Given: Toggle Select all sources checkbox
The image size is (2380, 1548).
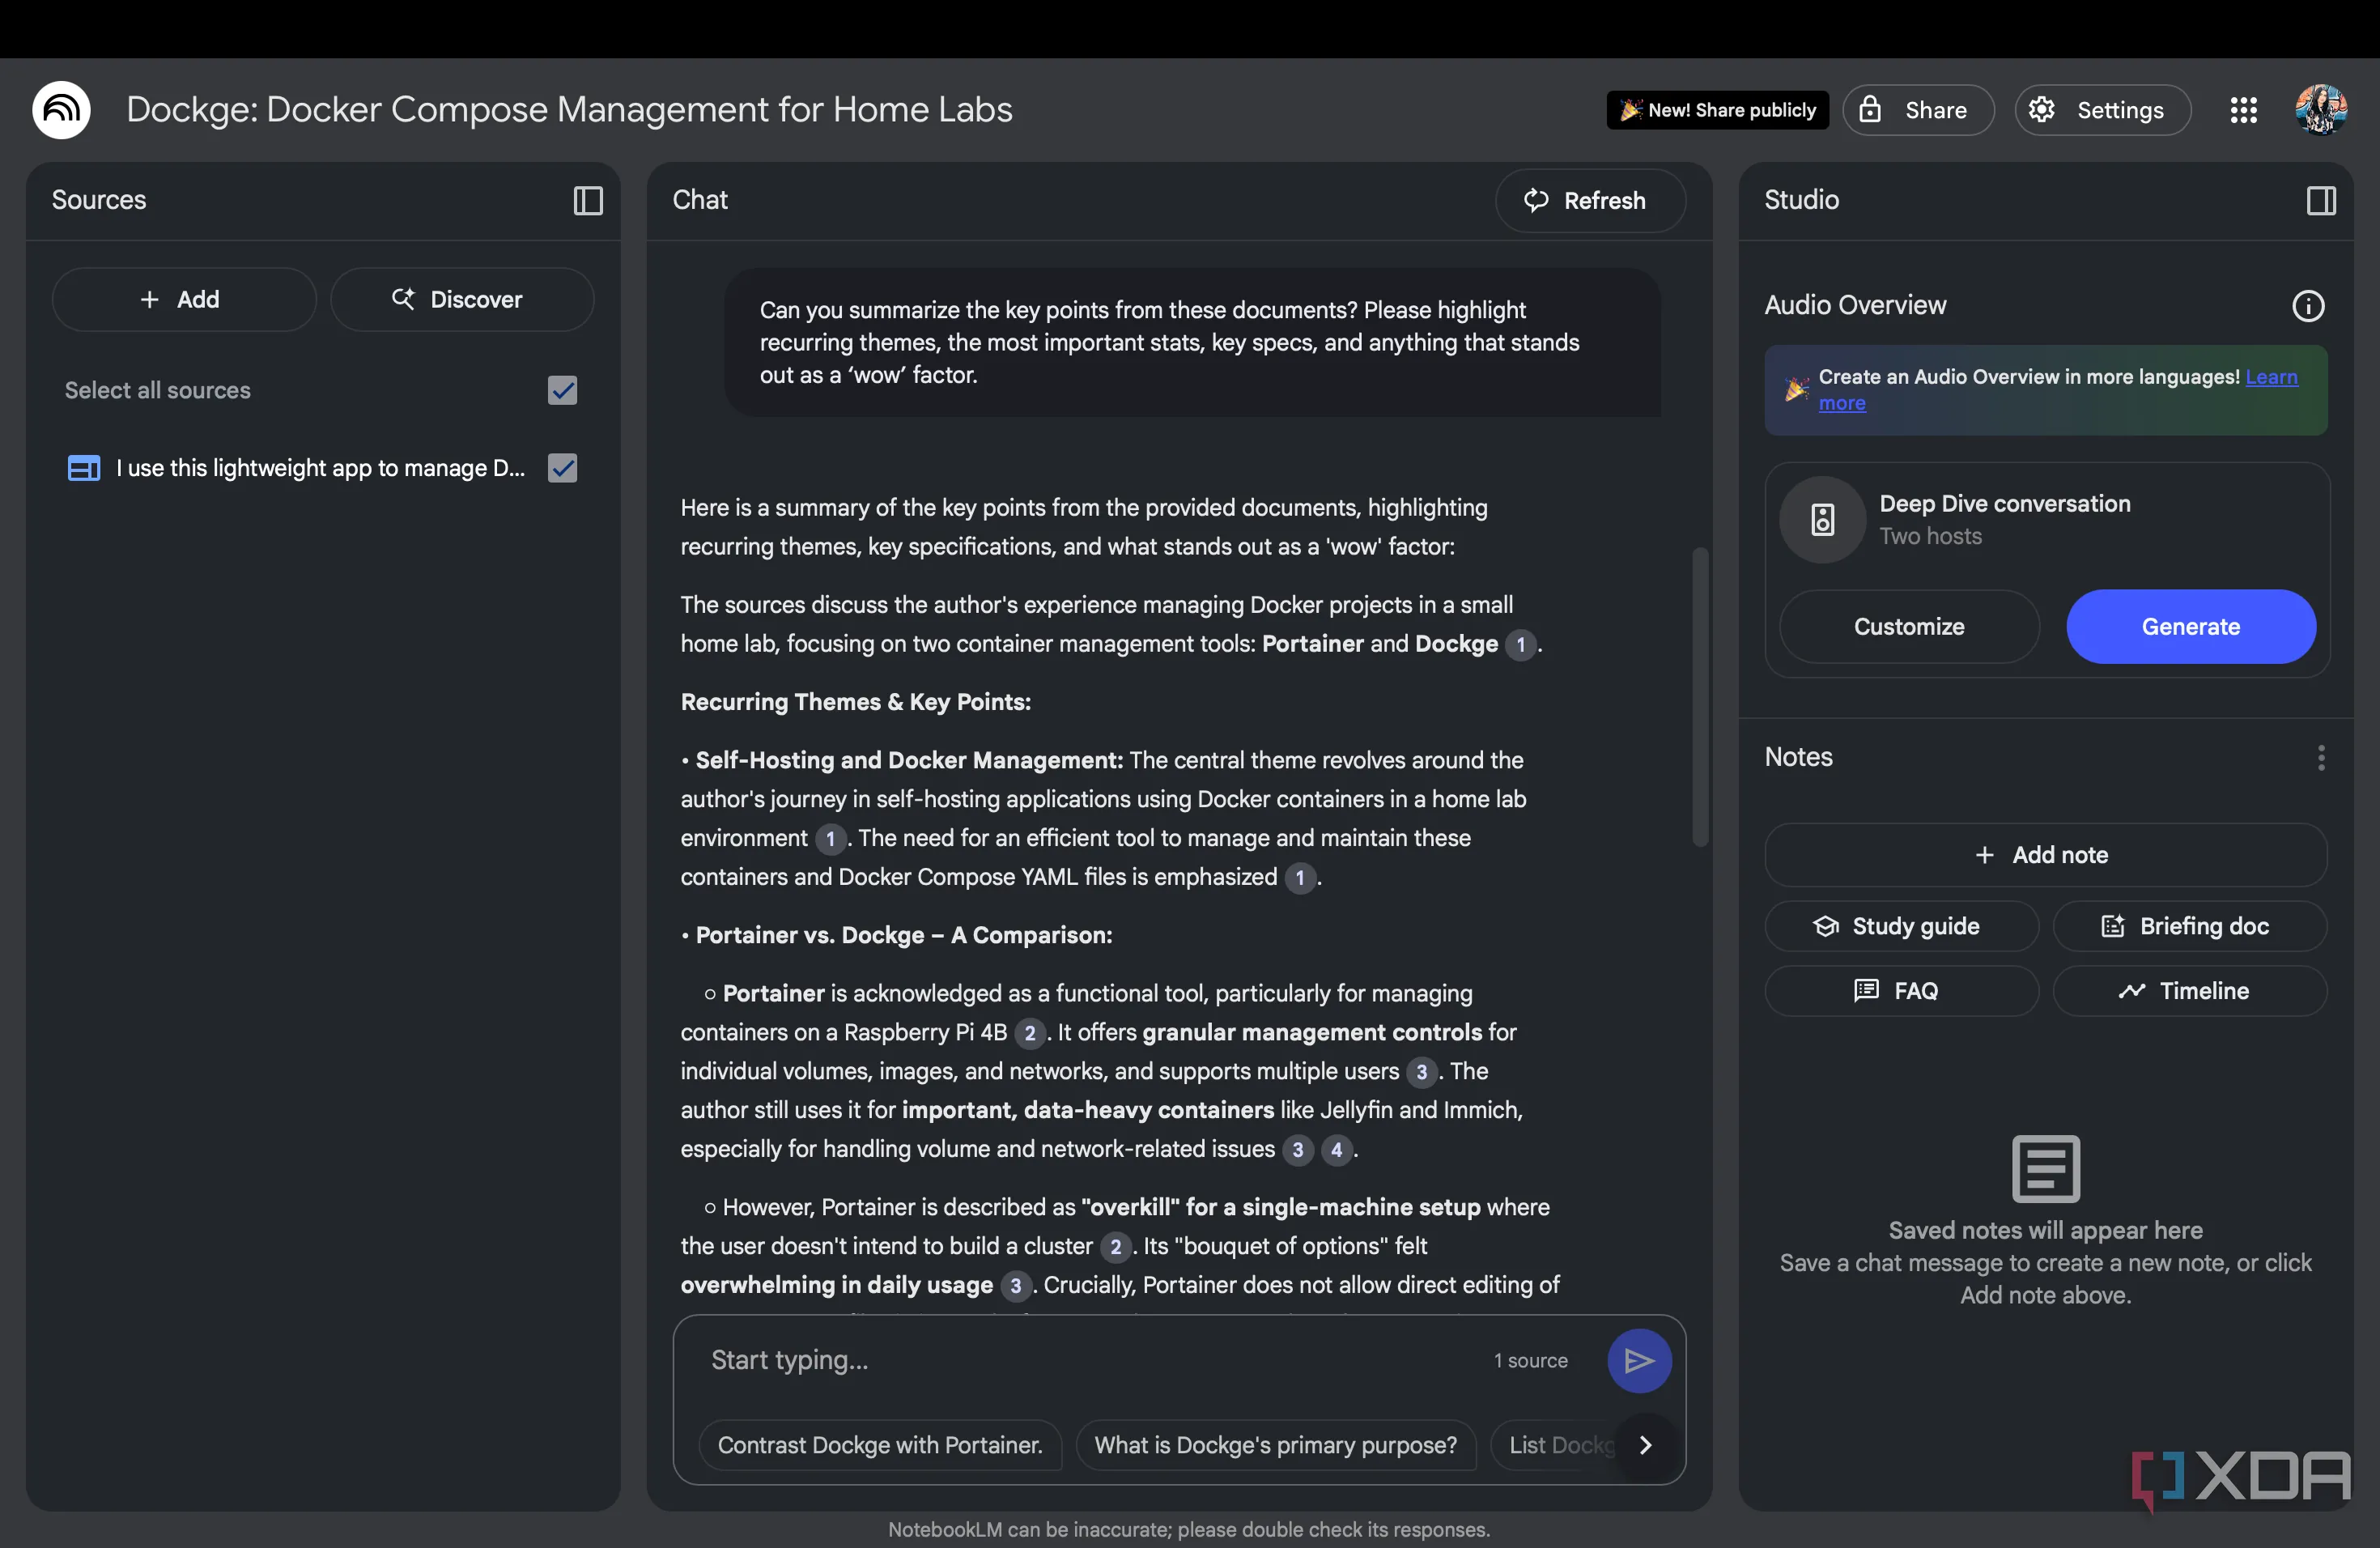Looking at the screenshot, I should click(563, 391).
